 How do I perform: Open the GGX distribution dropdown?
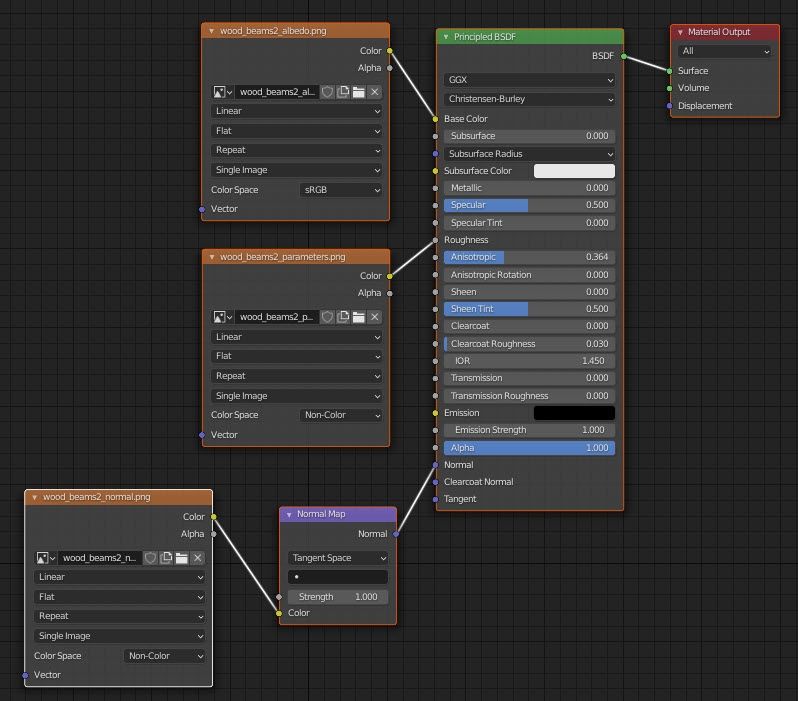(x=529, y=80)
